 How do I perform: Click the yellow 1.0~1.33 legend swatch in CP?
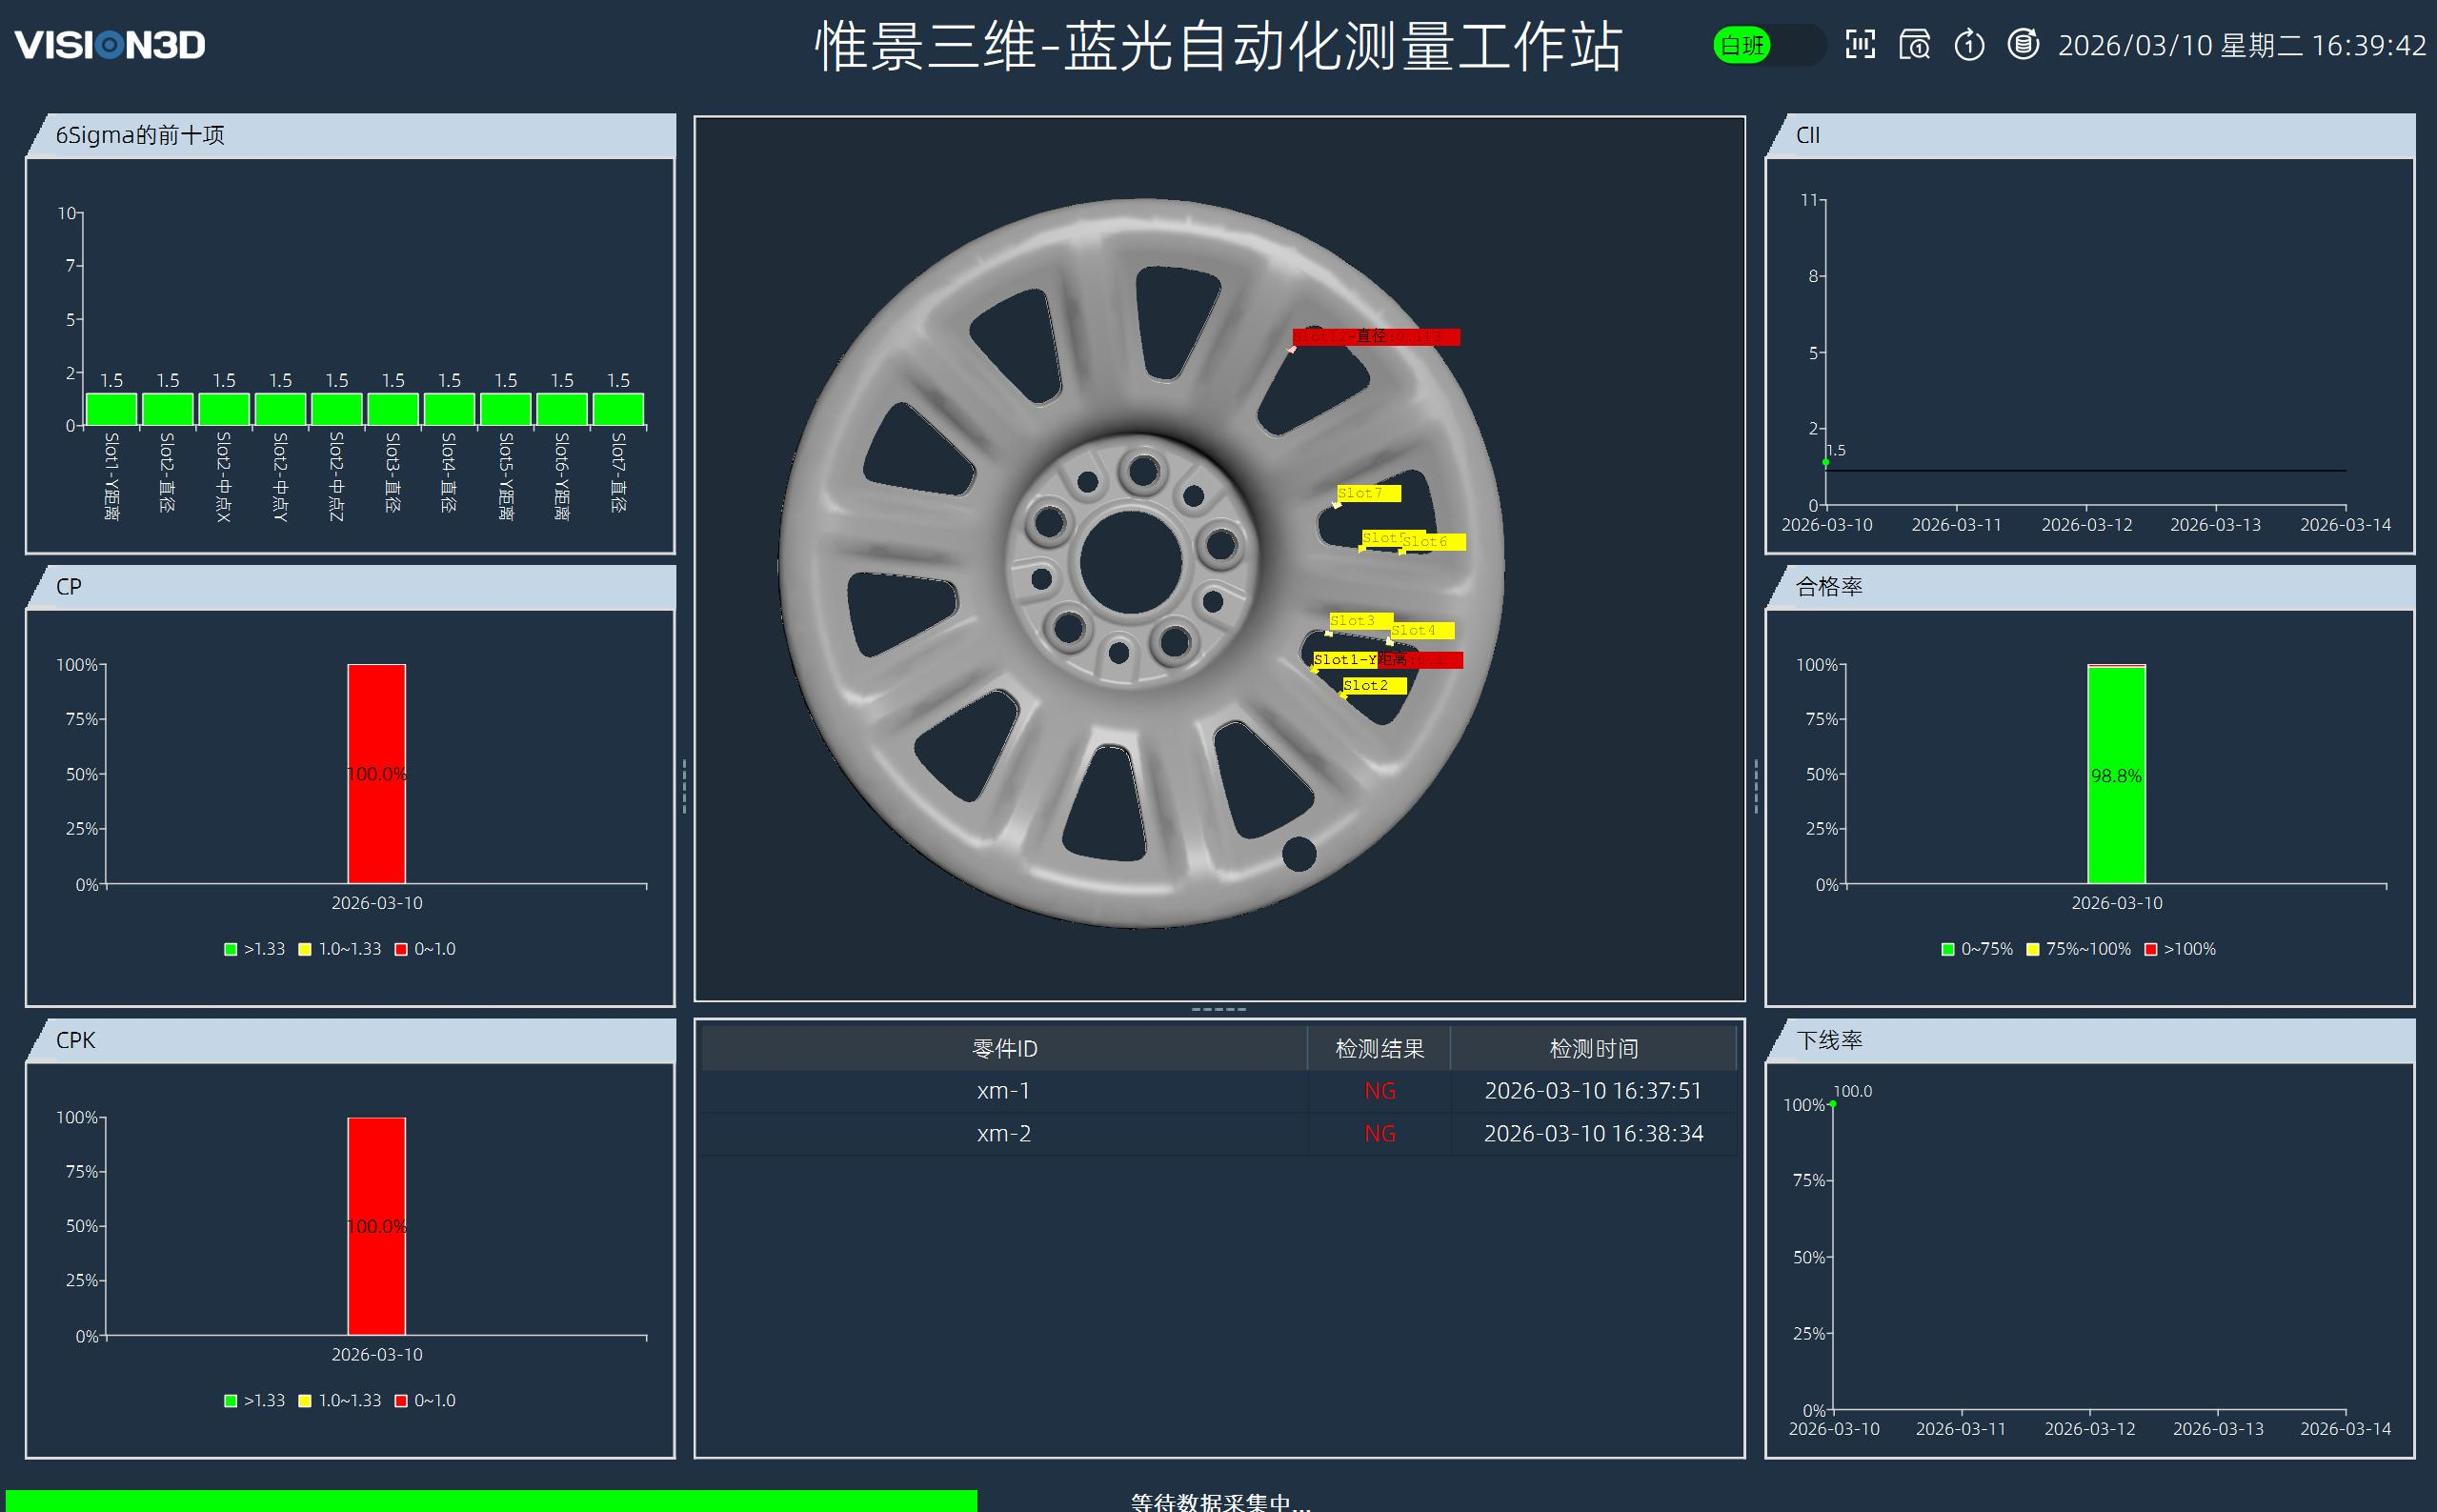point(305,949)
